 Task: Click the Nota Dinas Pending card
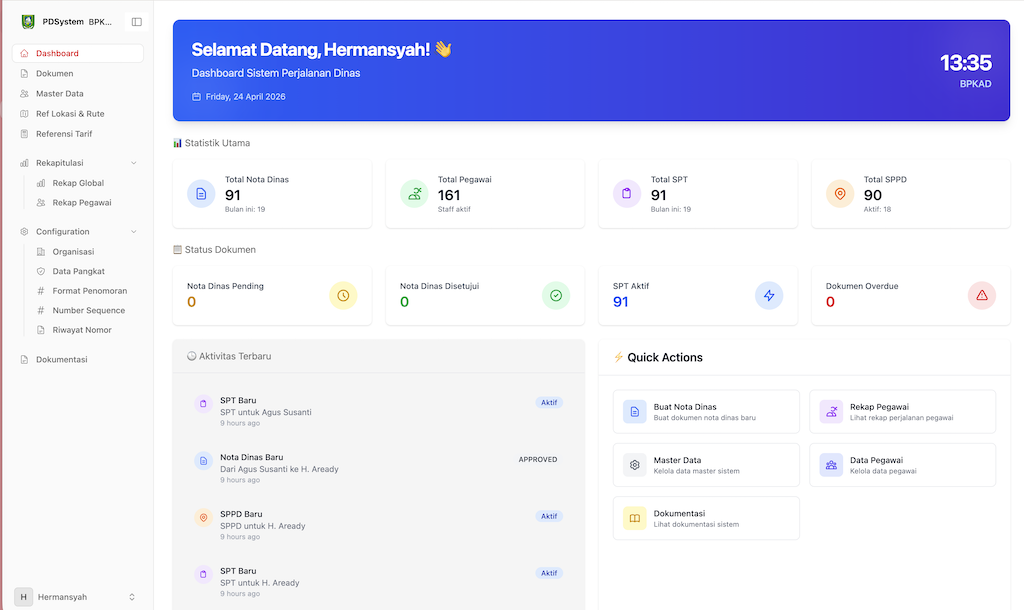point(272,296)
